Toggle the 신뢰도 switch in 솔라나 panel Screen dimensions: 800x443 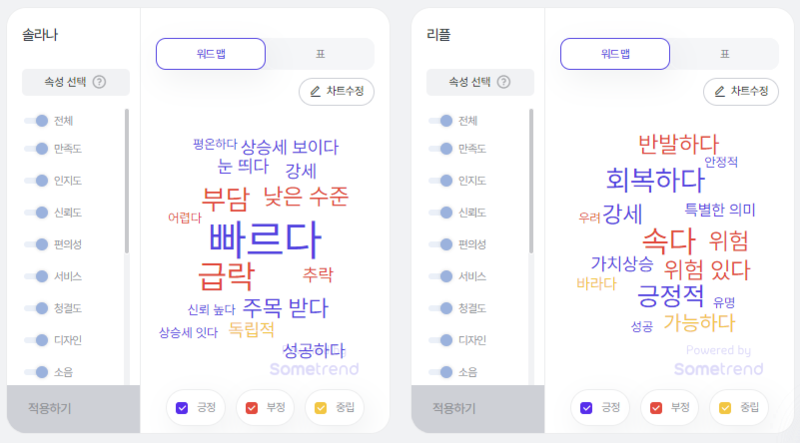36,213
